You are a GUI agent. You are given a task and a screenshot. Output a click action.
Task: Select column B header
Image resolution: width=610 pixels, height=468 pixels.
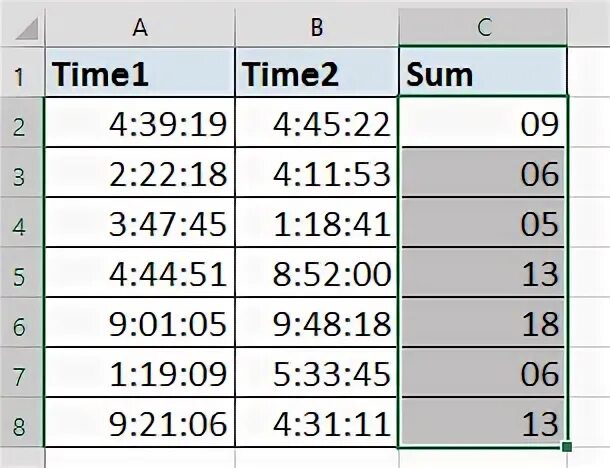(316, 28)
